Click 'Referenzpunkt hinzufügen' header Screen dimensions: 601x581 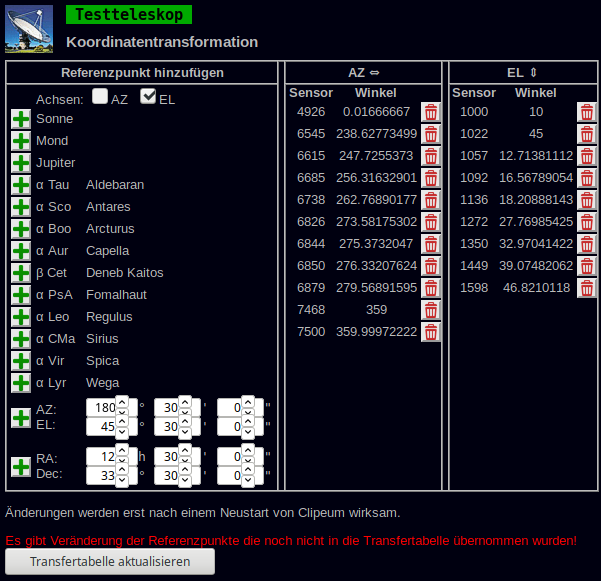pyautogui.click(x=142, y=73)
